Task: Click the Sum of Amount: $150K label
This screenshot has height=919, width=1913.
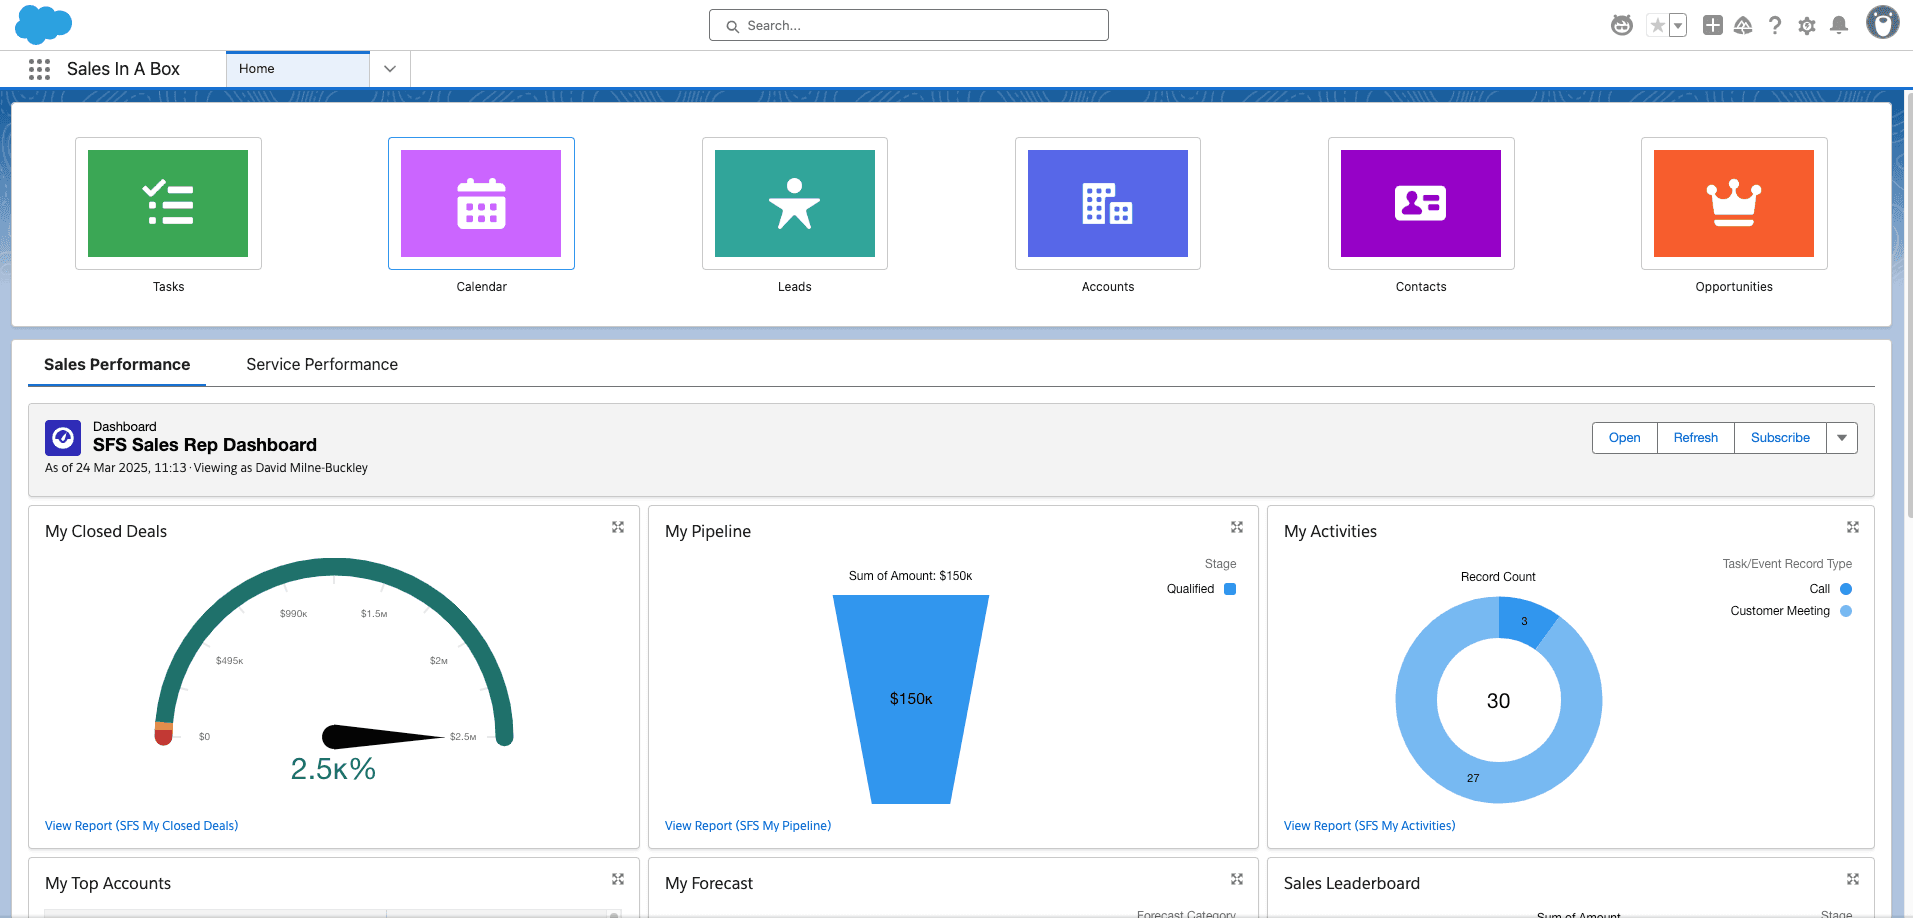Action: click(x=911, y=576)
